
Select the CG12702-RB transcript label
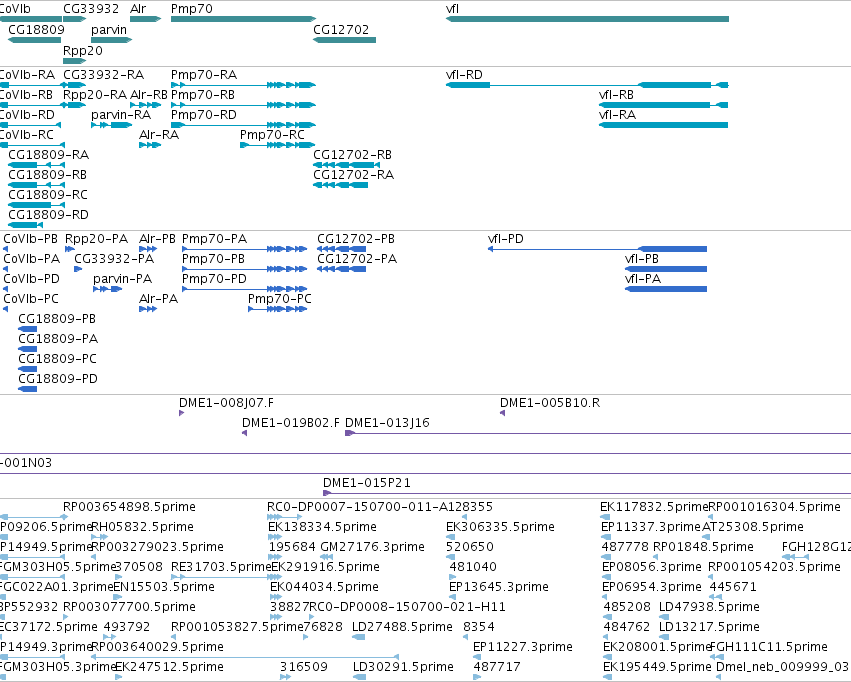click(x=352, y=155)
